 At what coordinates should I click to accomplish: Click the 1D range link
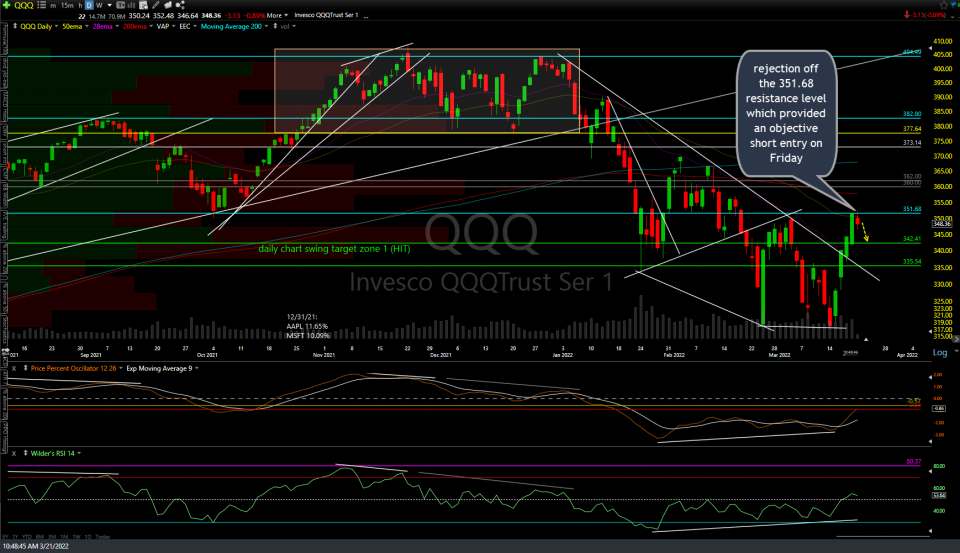click(88, 537)
